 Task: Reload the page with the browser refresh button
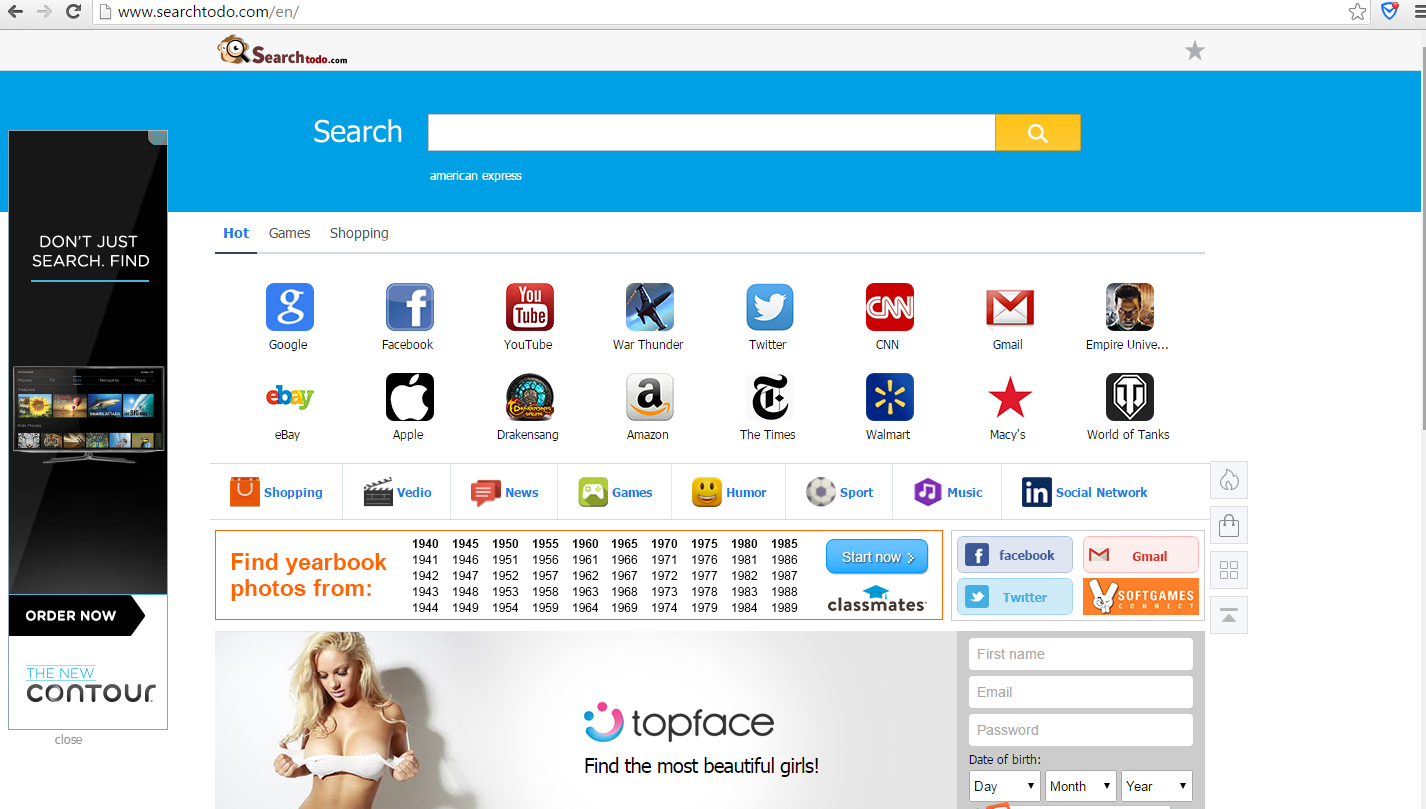pos(73,12)
